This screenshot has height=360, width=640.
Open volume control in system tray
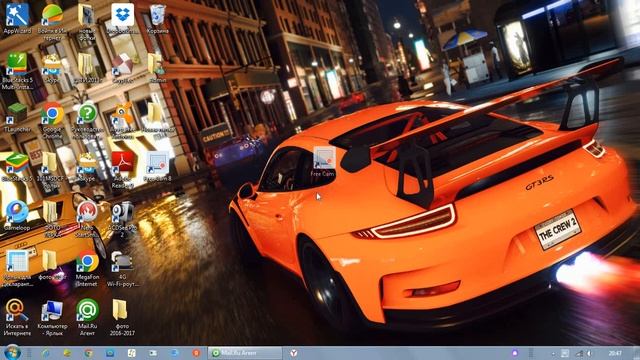(x=590, y=353)
